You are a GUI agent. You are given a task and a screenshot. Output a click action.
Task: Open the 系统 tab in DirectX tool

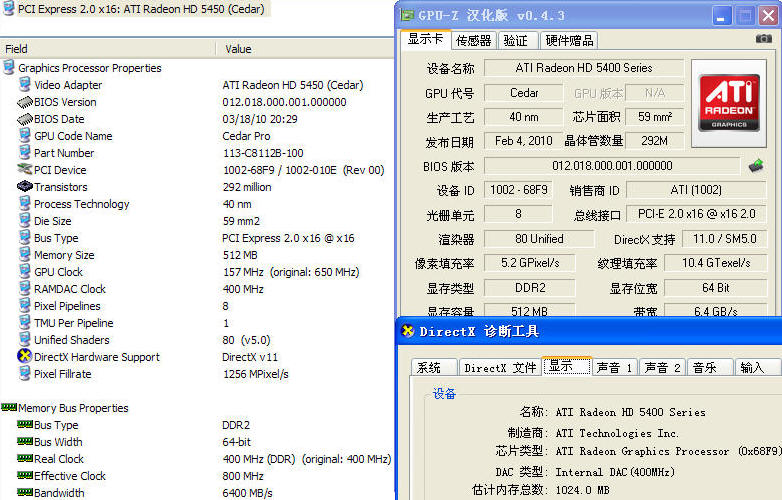tap(433, 367)
